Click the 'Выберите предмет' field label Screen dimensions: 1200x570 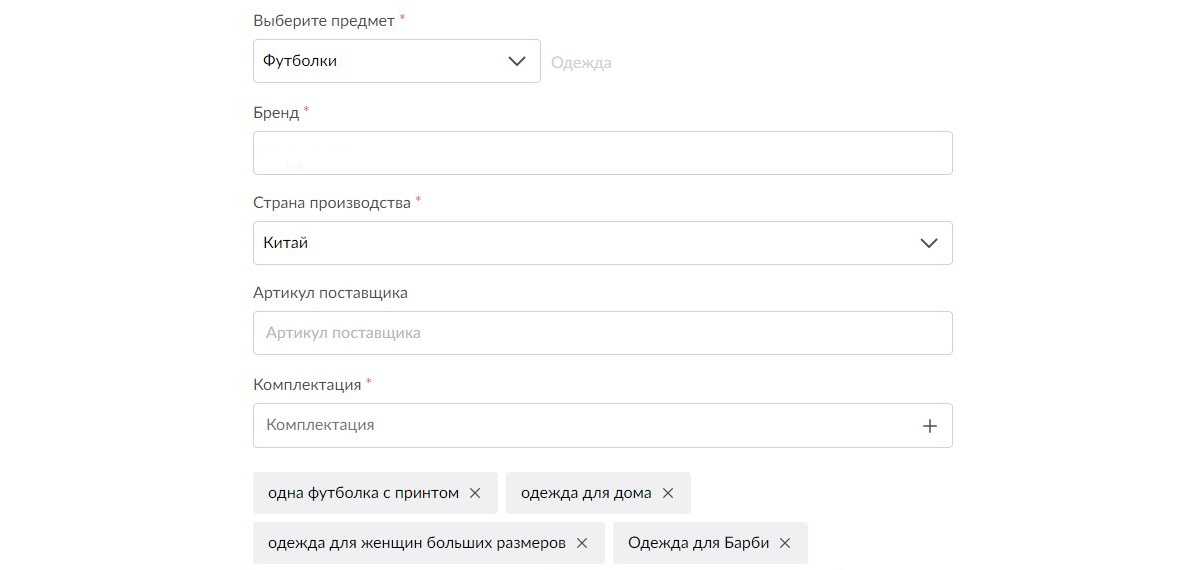pyautogui.click(x=323, y=20)
